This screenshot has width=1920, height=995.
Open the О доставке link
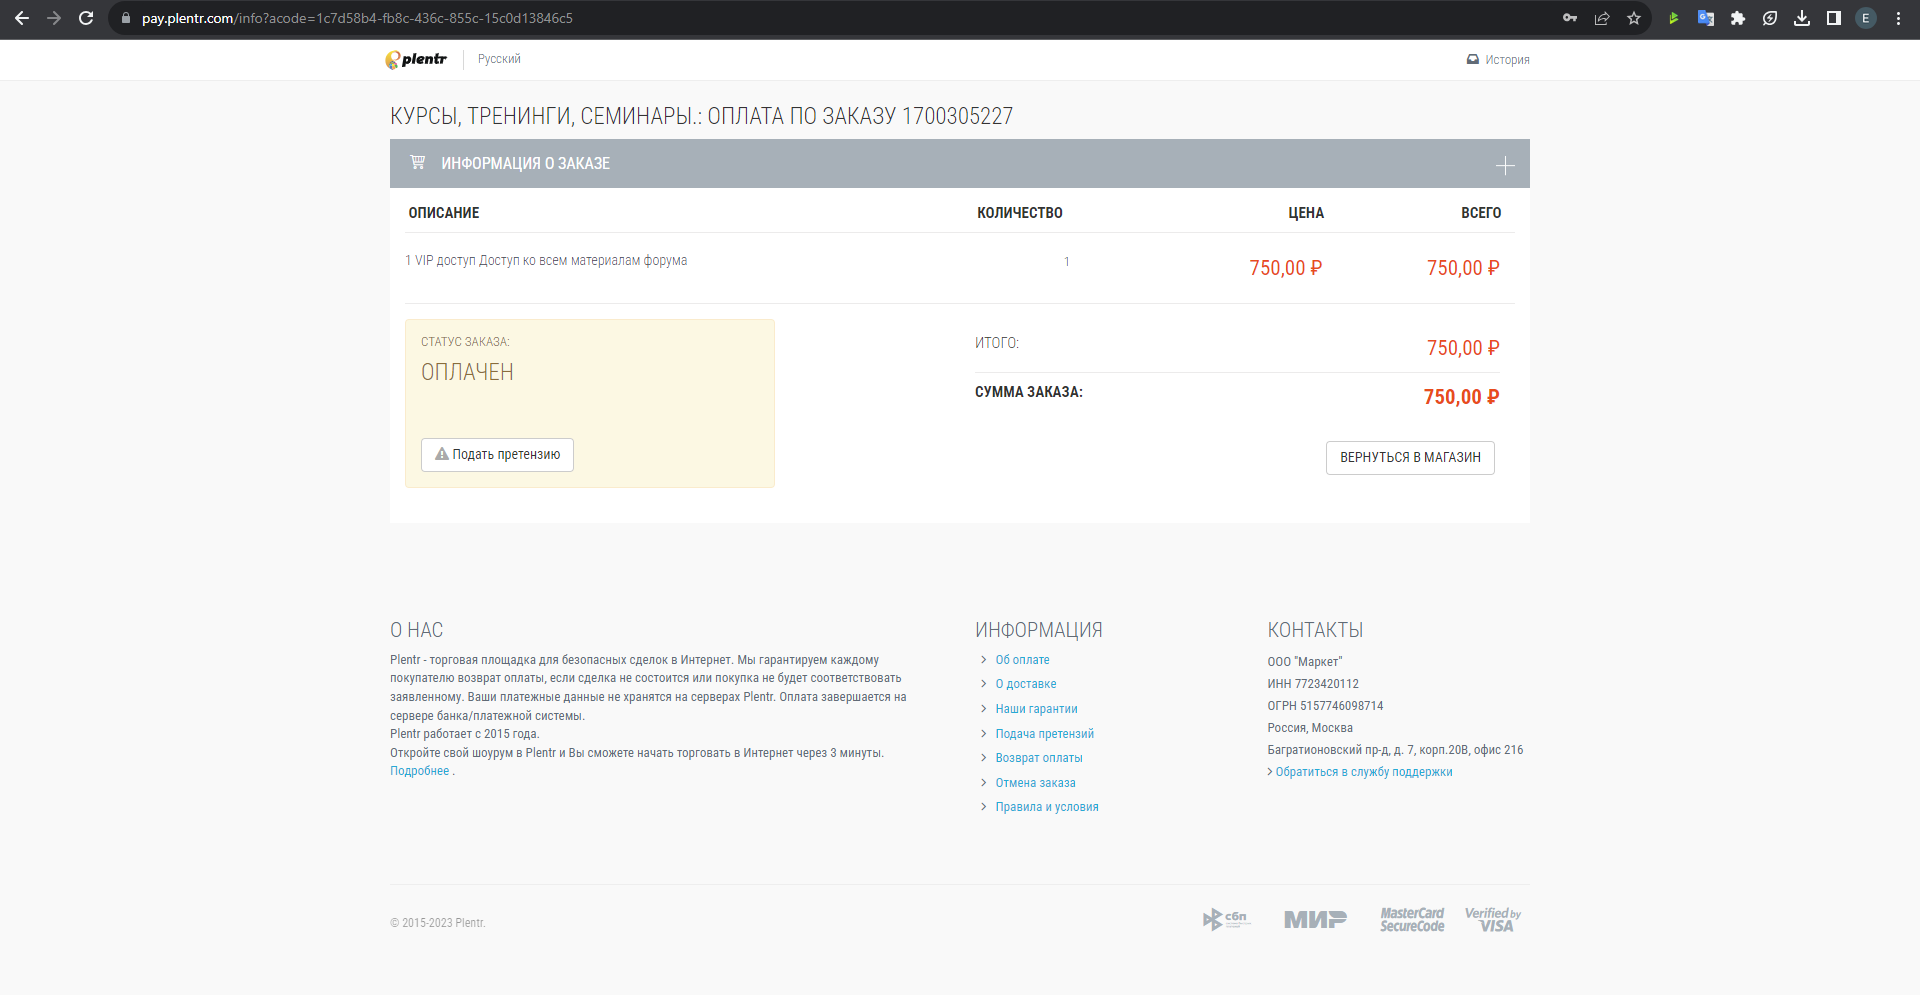tap(1026, 684)
